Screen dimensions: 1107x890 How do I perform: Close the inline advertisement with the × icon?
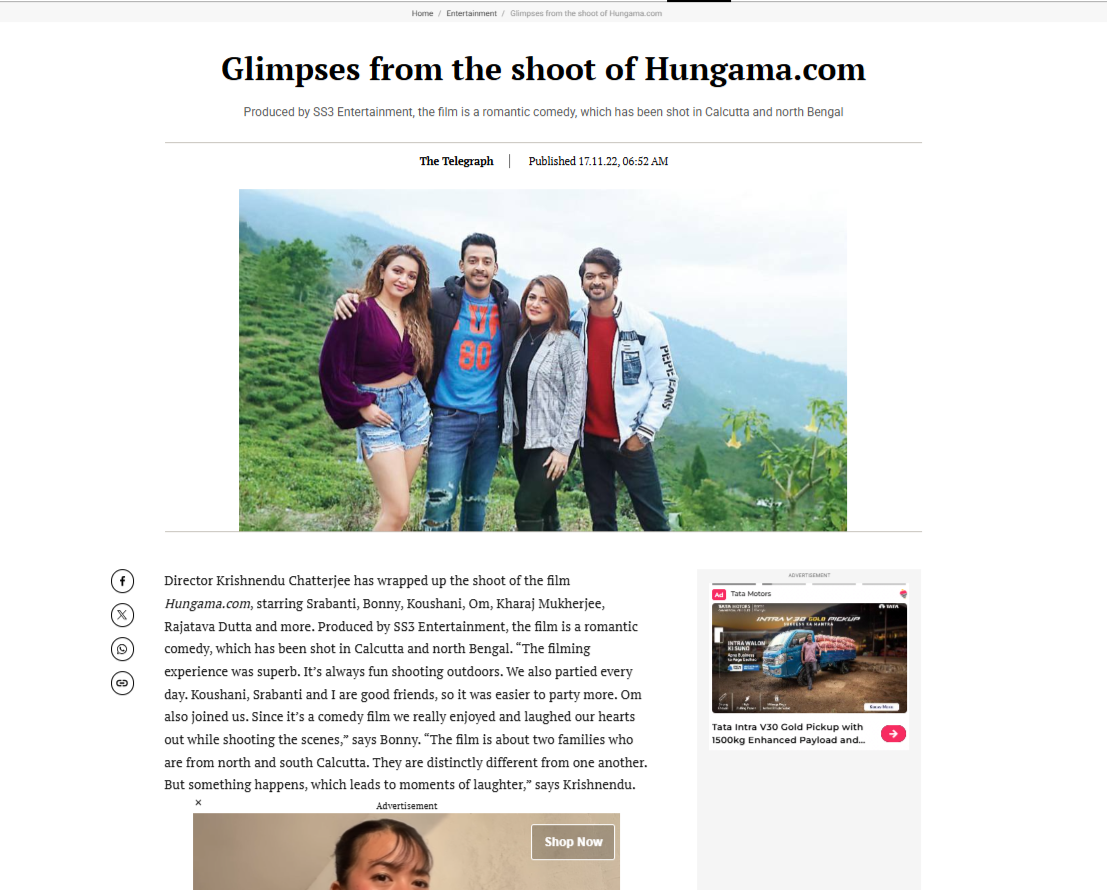pos(198,802)
